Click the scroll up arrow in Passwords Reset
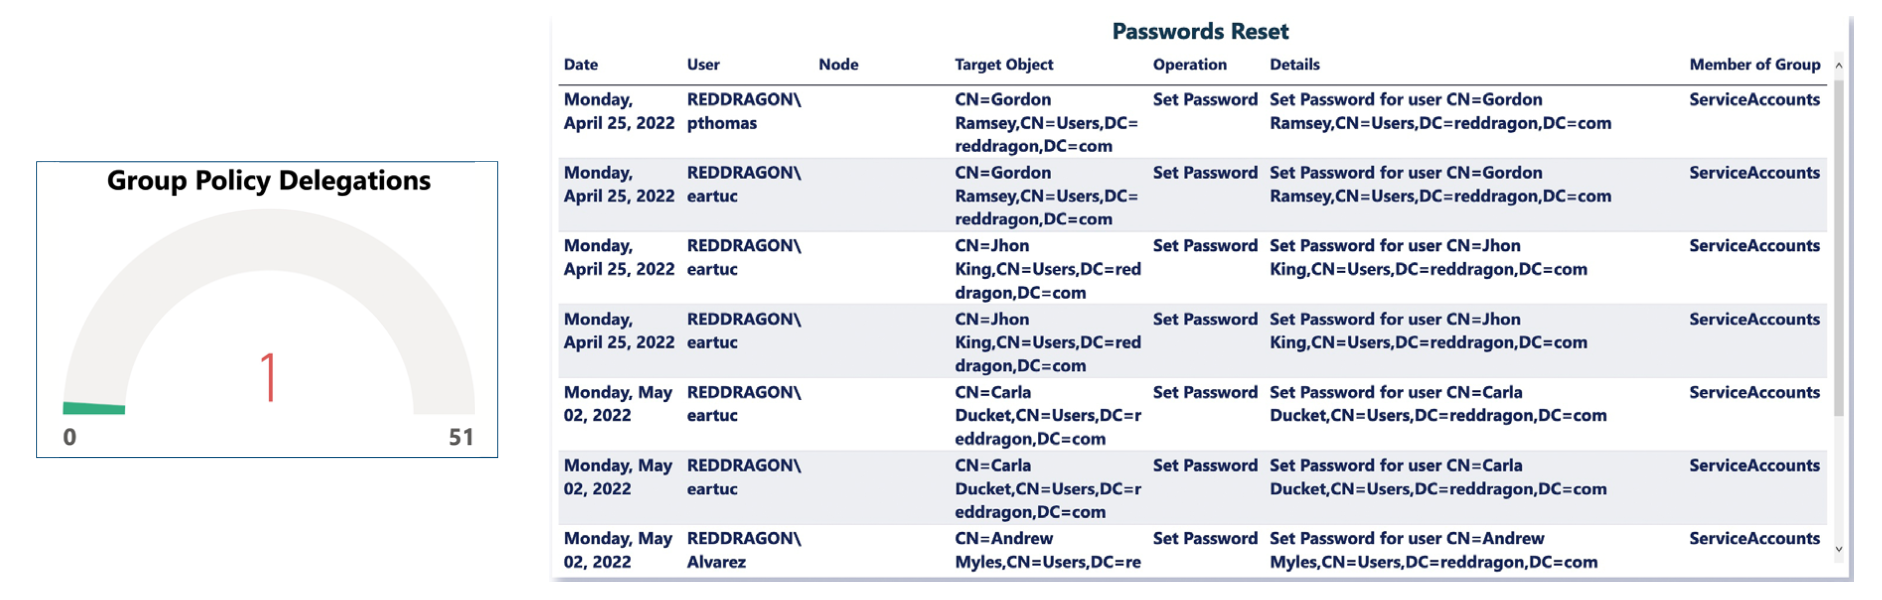Image resolution: width=1882 pixels, height=600 pixels. point(1838,65)
